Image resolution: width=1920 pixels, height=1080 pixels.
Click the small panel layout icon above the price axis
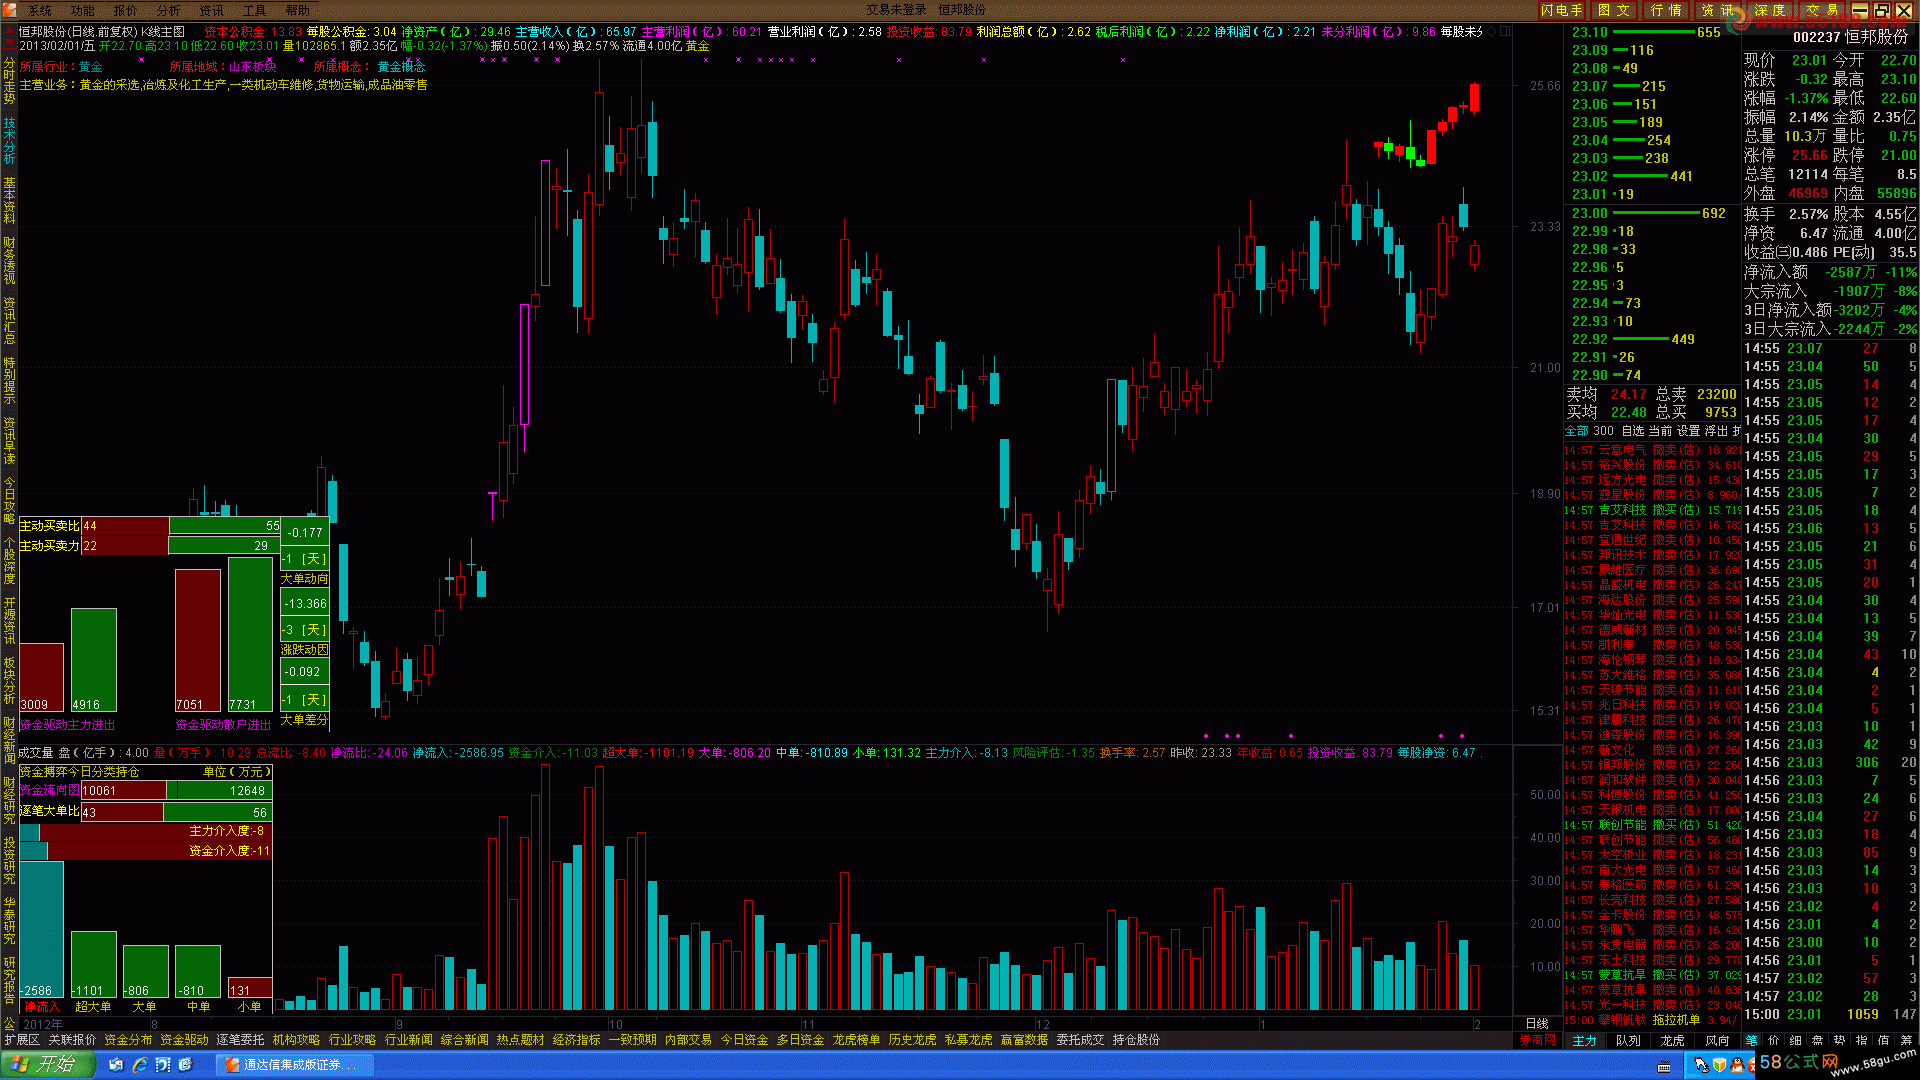click(1505, 32)
